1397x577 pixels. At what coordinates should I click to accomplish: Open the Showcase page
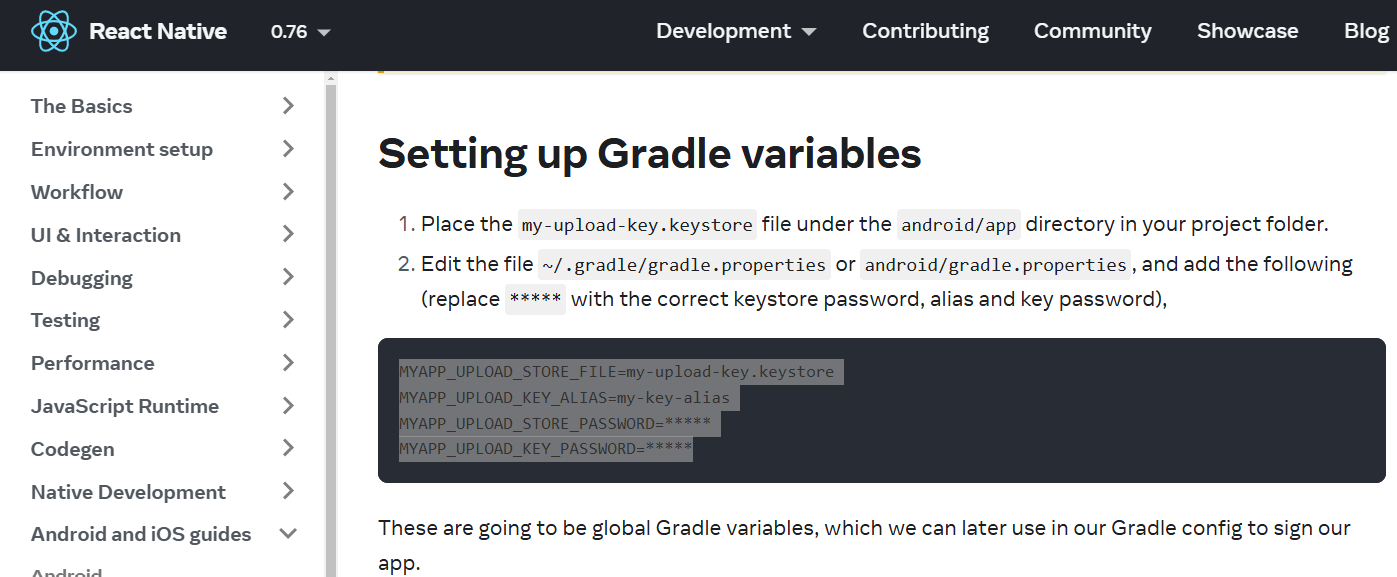click(x=1248, y=31)
